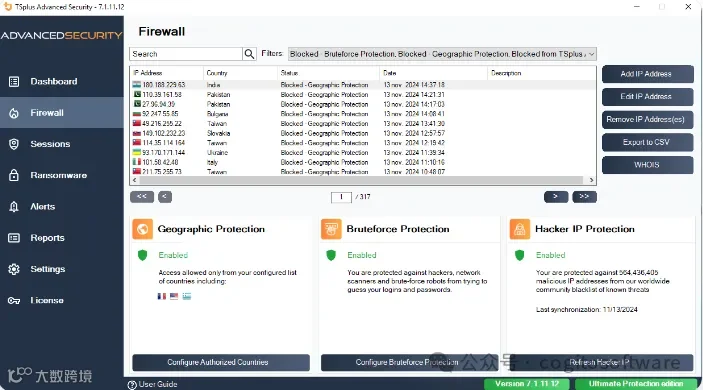Click the Ukraine flag beside 93.170.171.144
The height and width of the screenshot is (390, 703).
[x=137, y=152]
